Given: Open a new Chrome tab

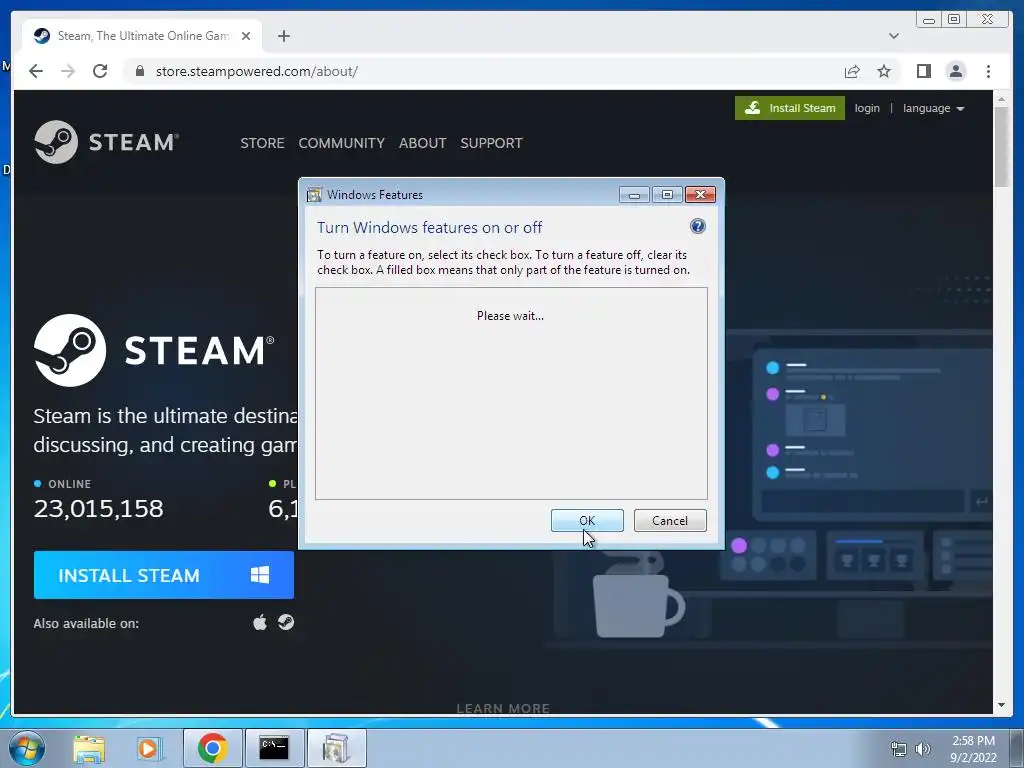Looking at the screenshot, I should (283, 36).
